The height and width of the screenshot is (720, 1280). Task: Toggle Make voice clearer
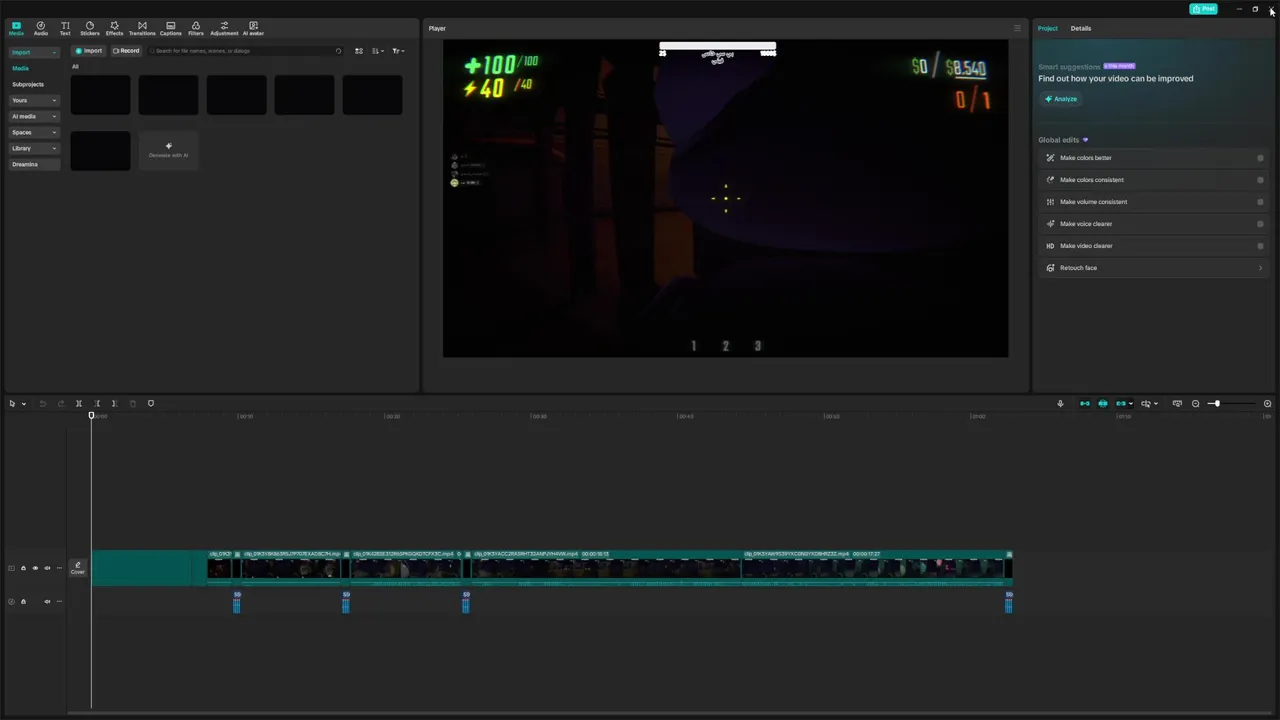pos(1260,224)
